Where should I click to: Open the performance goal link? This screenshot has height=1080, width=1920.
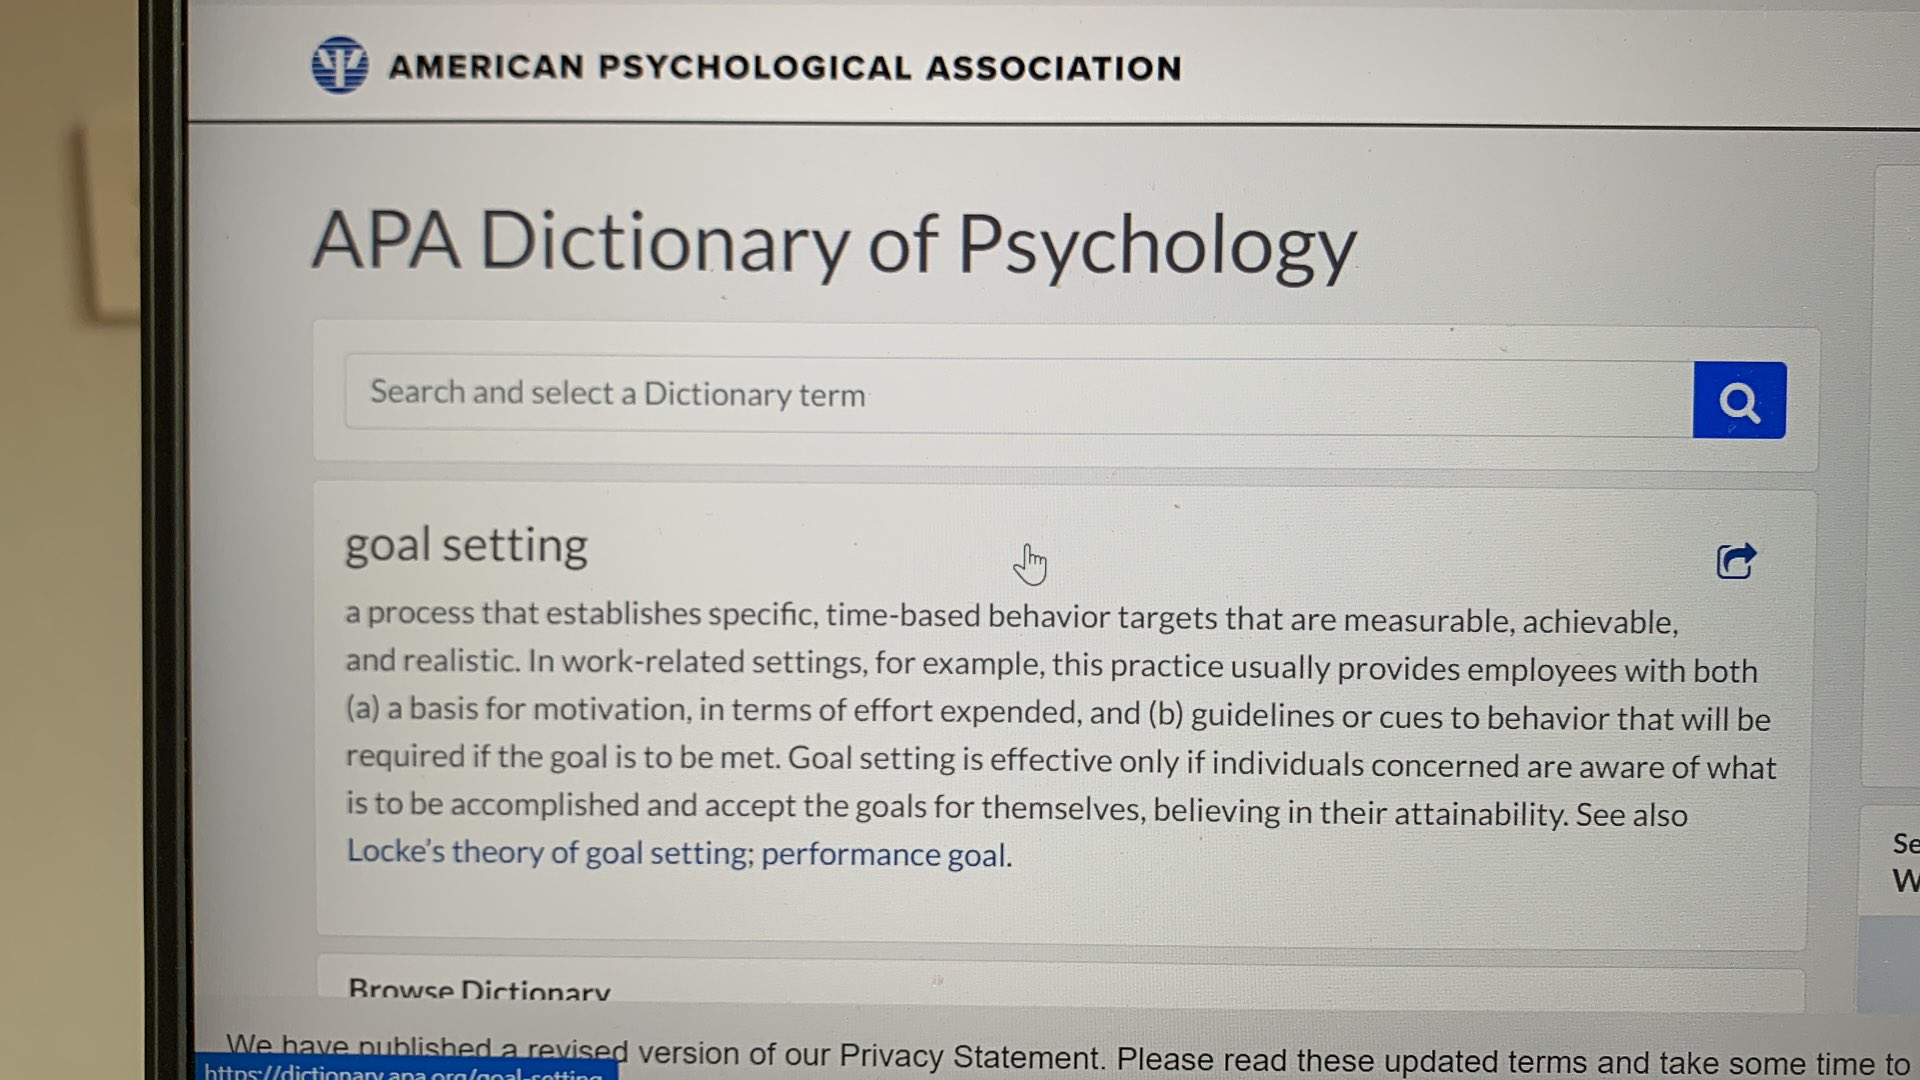(x=884, y=855)
